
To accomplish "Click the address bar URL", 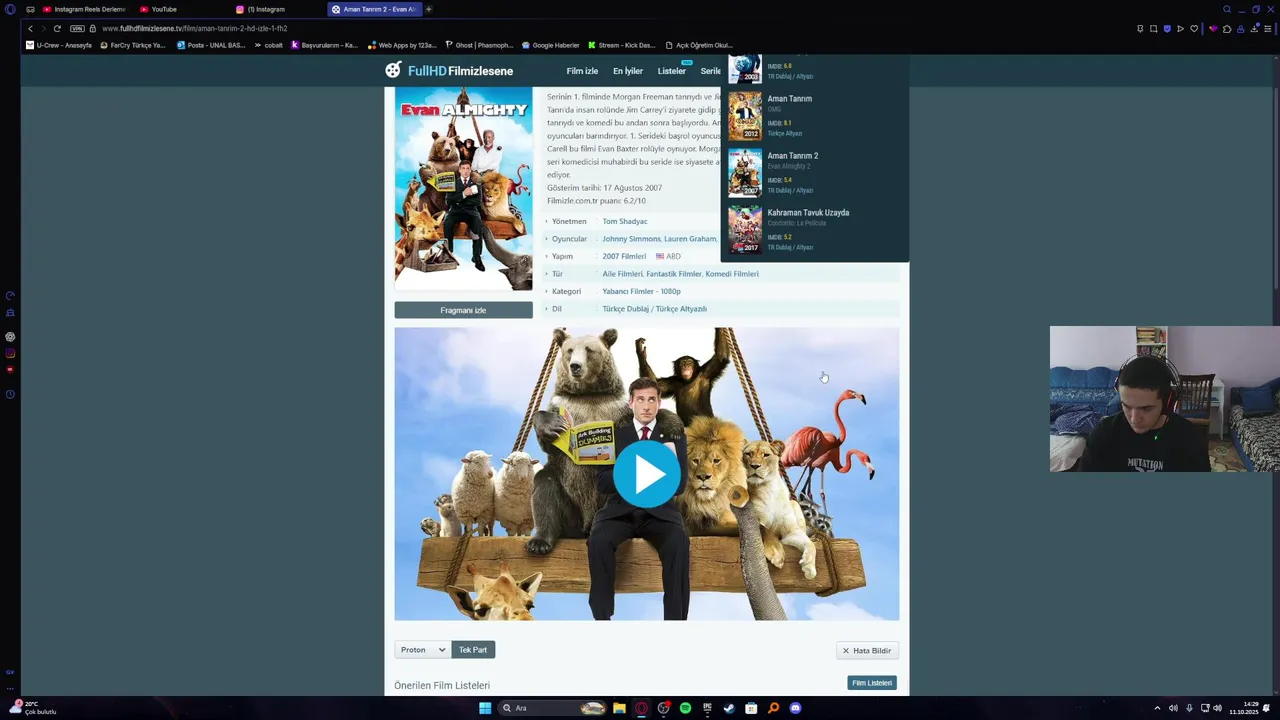I will (194, 28).
